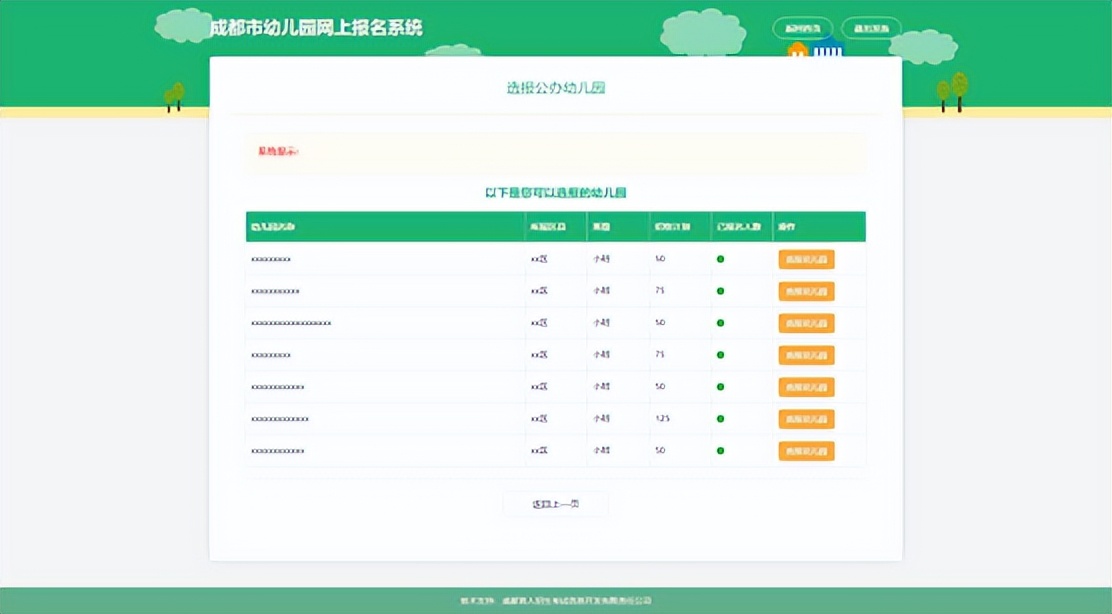
Task: Toggle the green enrollment indicator in the fourth row
Action: (x=722, y=355)
